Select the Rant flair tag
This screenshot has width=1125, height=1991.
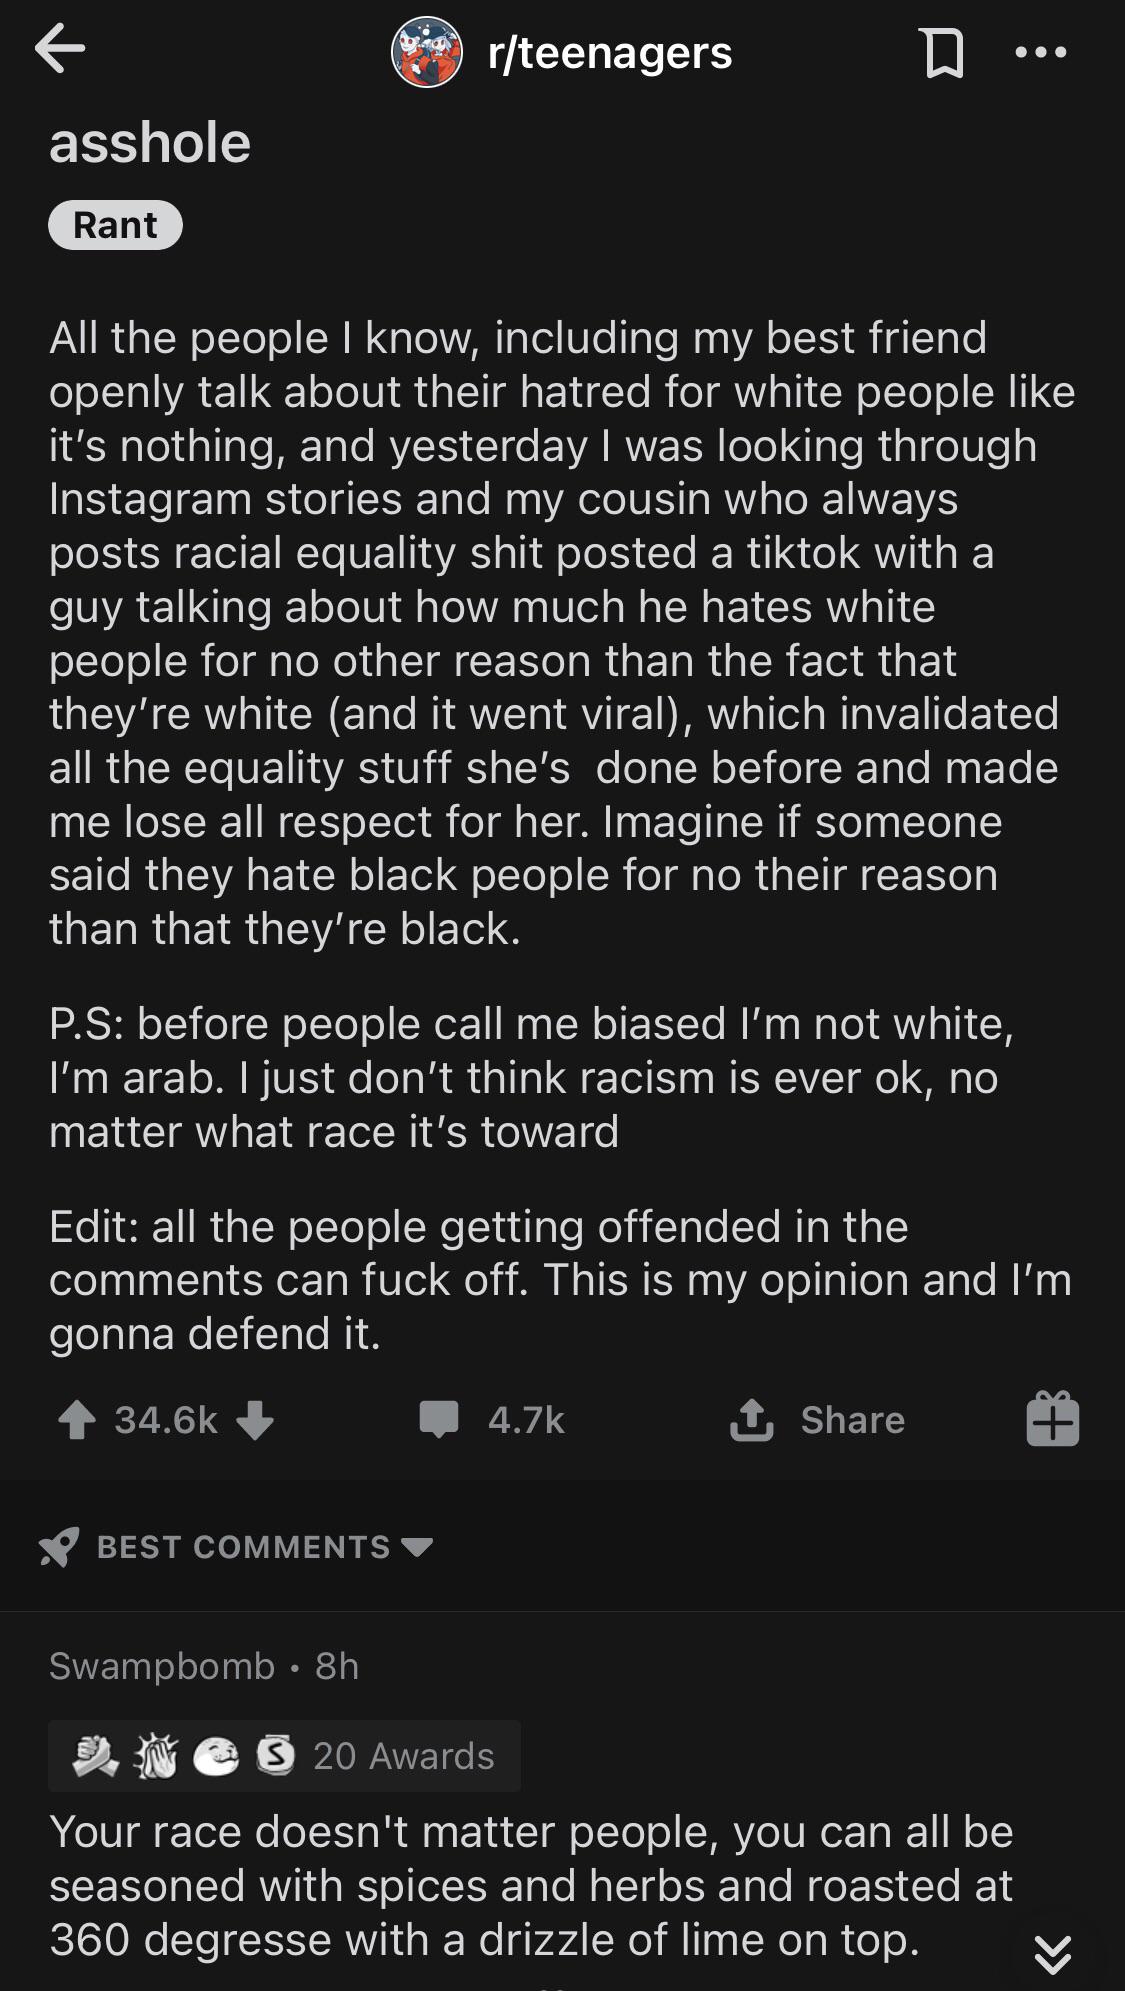(x=115, y=225)
